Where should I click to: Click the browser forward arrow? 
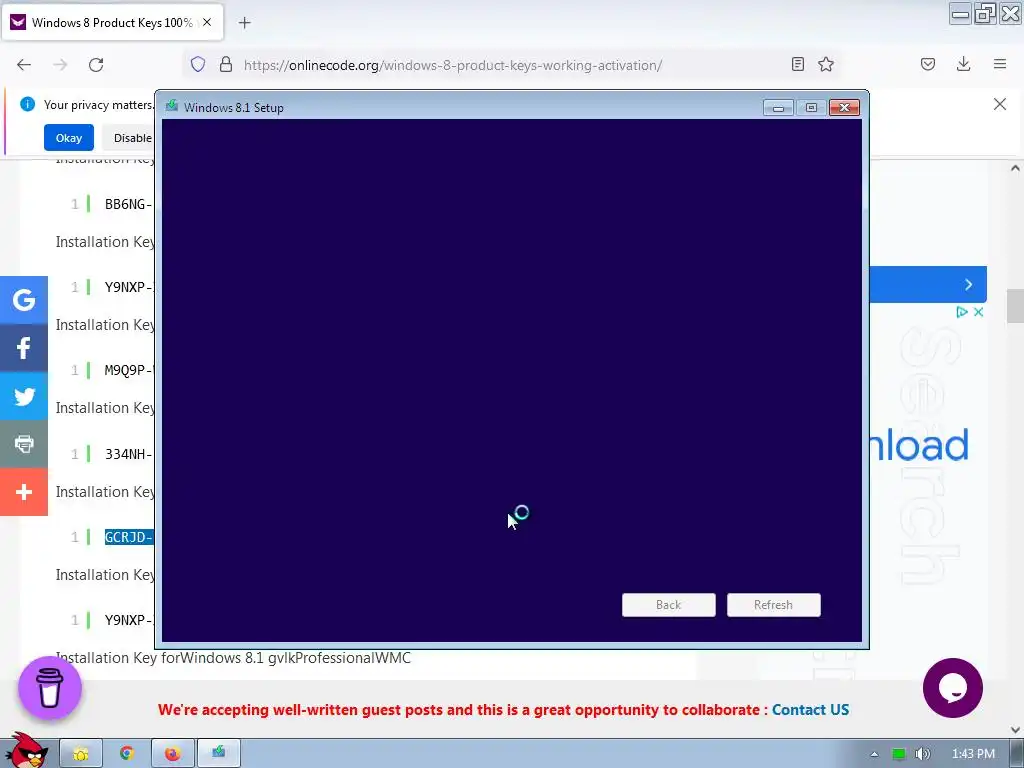click(60, 65)
